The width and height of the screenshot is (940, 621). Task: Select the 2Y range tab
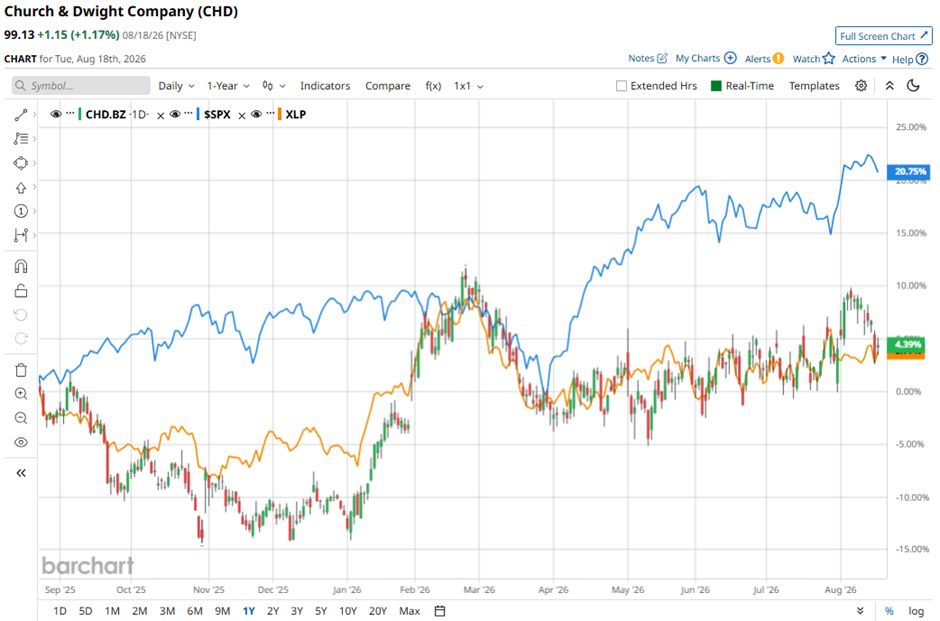click(x=273, y=611)
